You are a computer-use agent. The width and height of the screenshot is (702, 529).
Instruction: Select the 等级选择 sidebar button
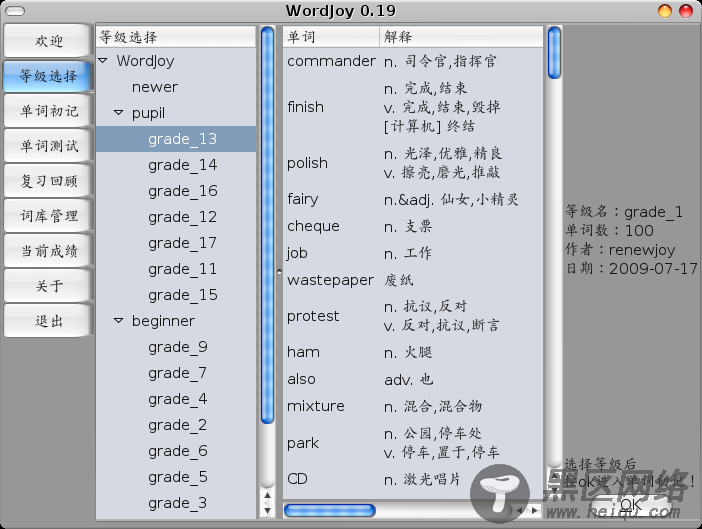coord(49,76)
